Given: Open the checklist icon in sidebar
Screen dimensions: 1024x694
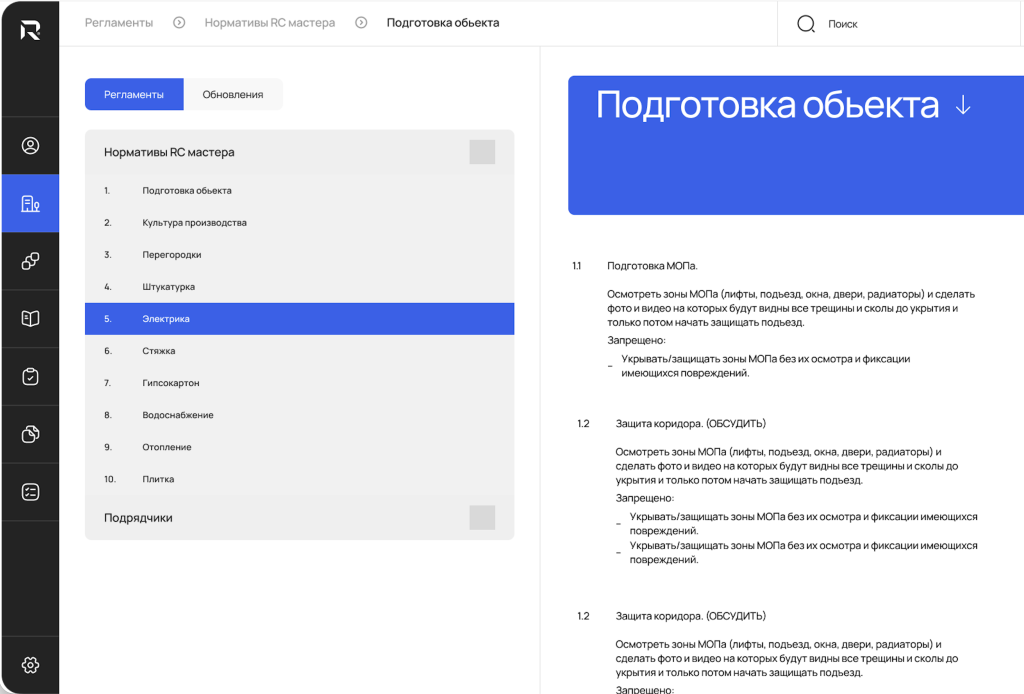Looking at the screenshot, I should 30,491.
